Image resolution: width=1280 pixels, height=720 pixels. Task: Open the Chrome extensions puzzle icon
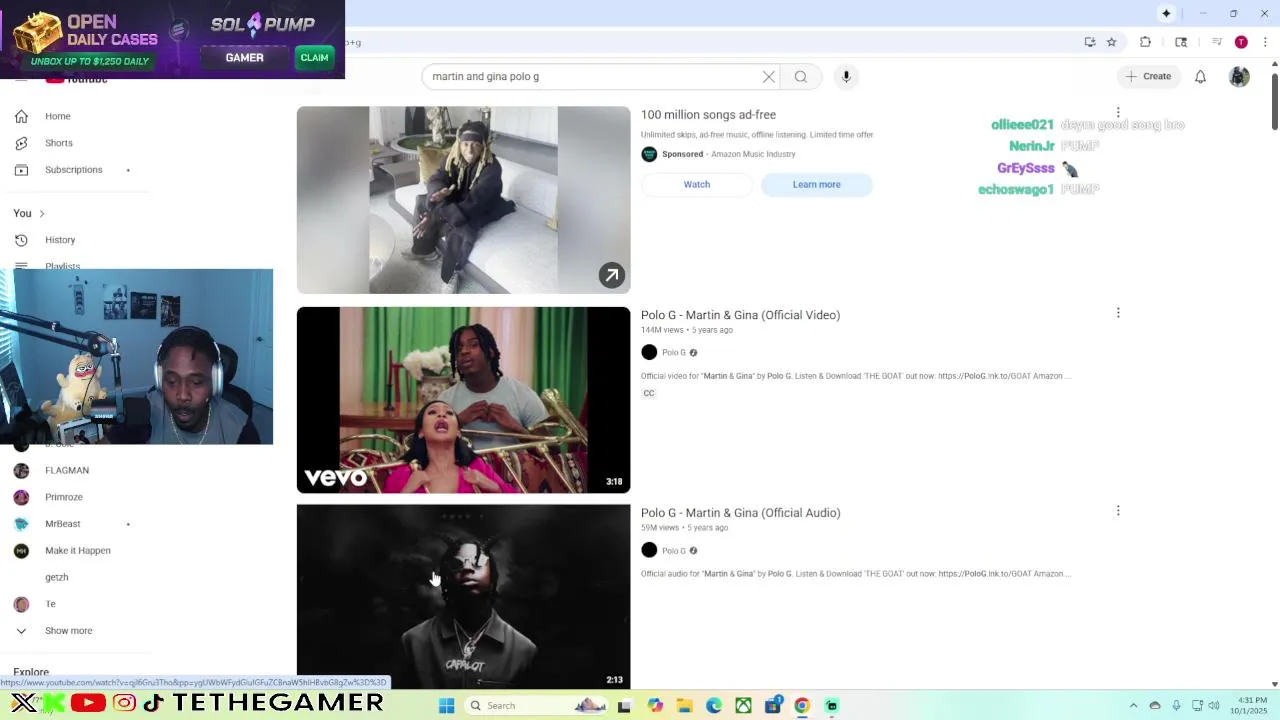click(1145, 42)
